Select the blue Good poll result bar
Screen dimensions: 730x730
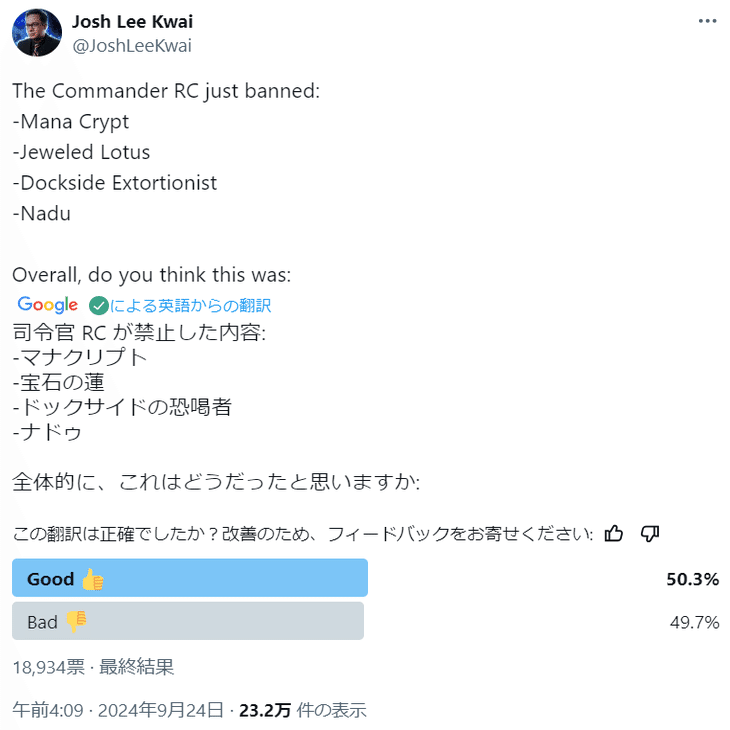tap(190, 578)
